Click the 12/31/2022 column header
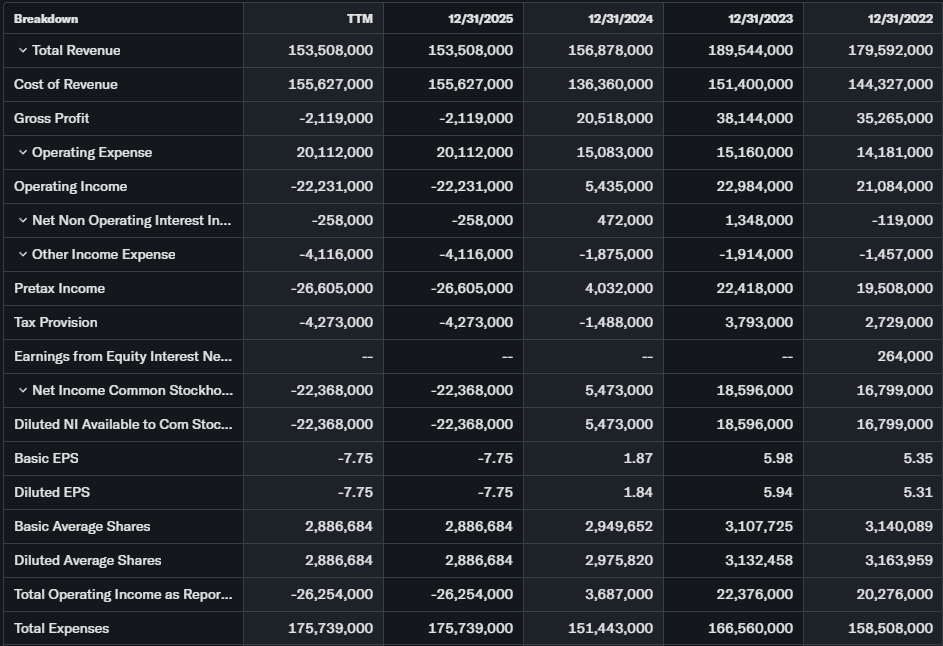The height and width of the screenshot is (646, 943). point(900,19)
